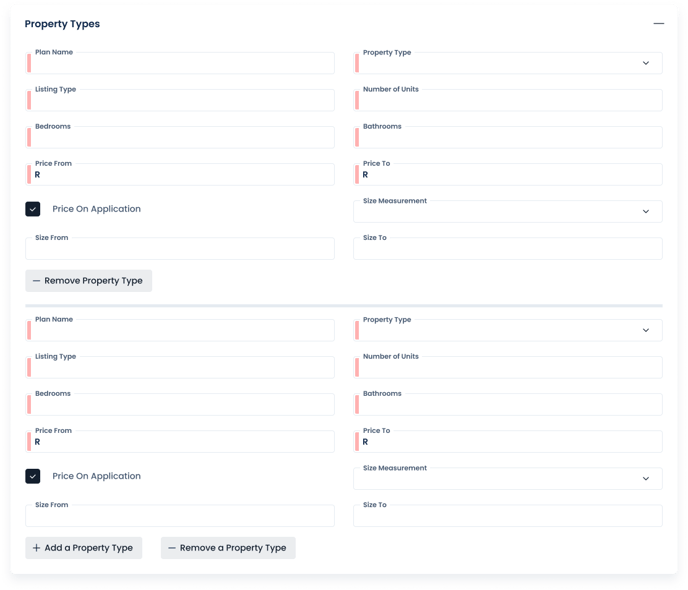
Task: Select the first Bedrooms input
Action: pos(180,138)
